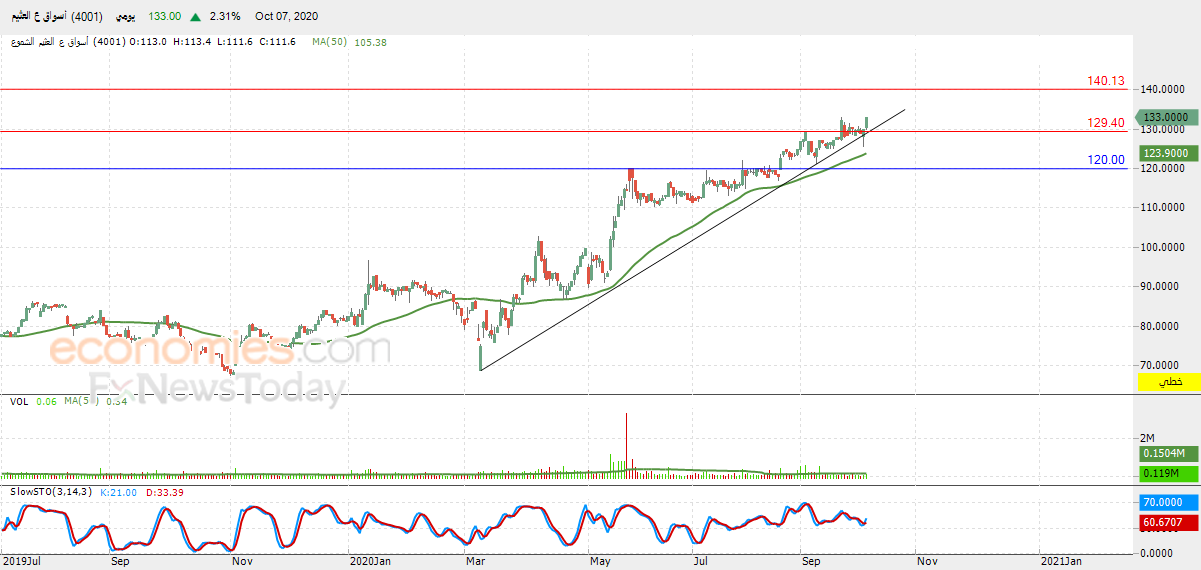
Task: Toggle the VOL indicator label
Action: (18, 401)
